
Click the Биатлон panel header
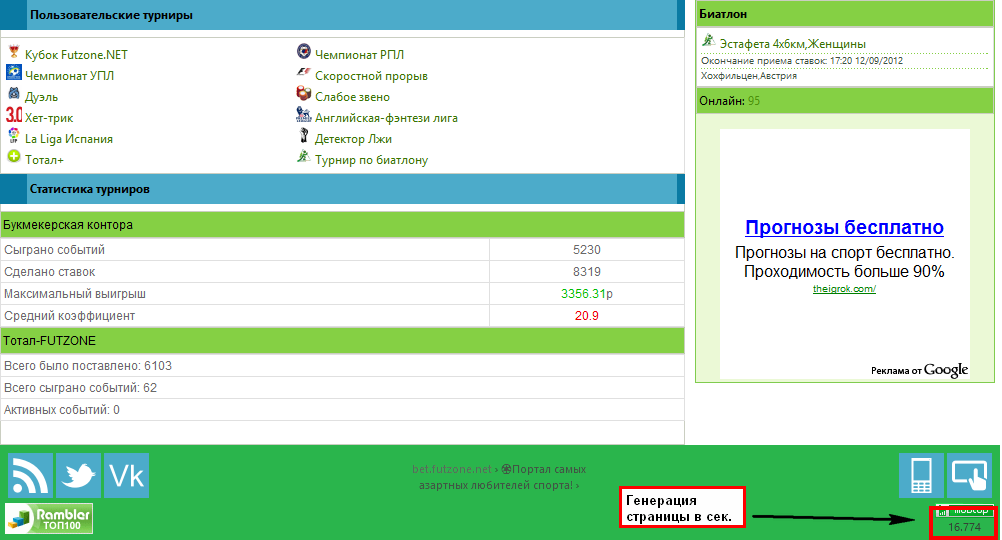[845, 14]
